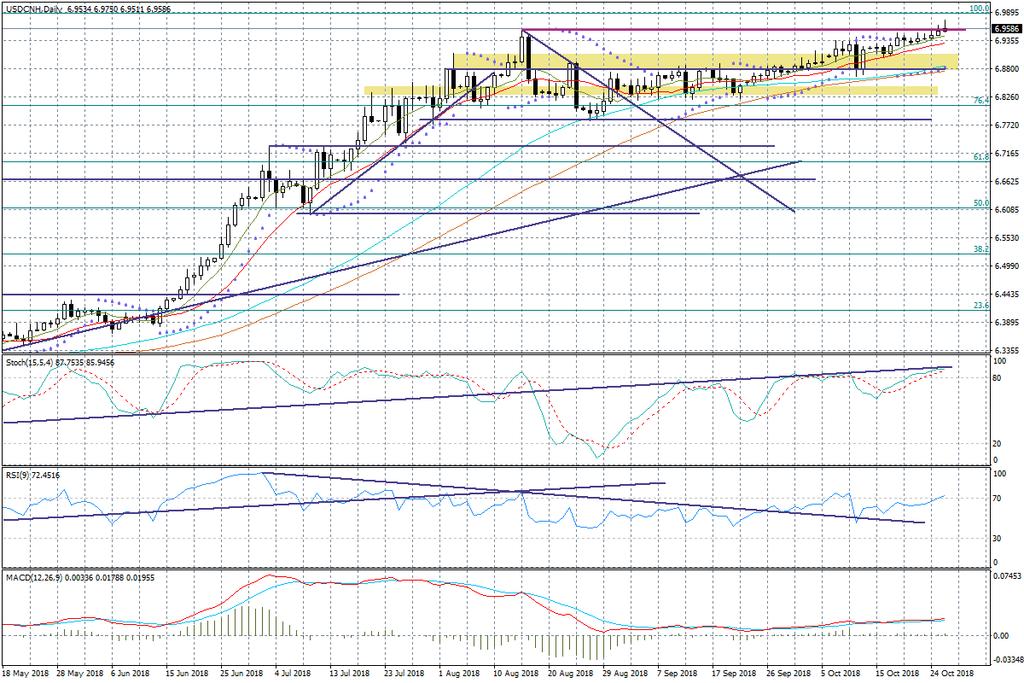Screen dimensions: 1024x683
Task: Click the 25 Jun 2018 date label
Action: [x=240, y=673]
